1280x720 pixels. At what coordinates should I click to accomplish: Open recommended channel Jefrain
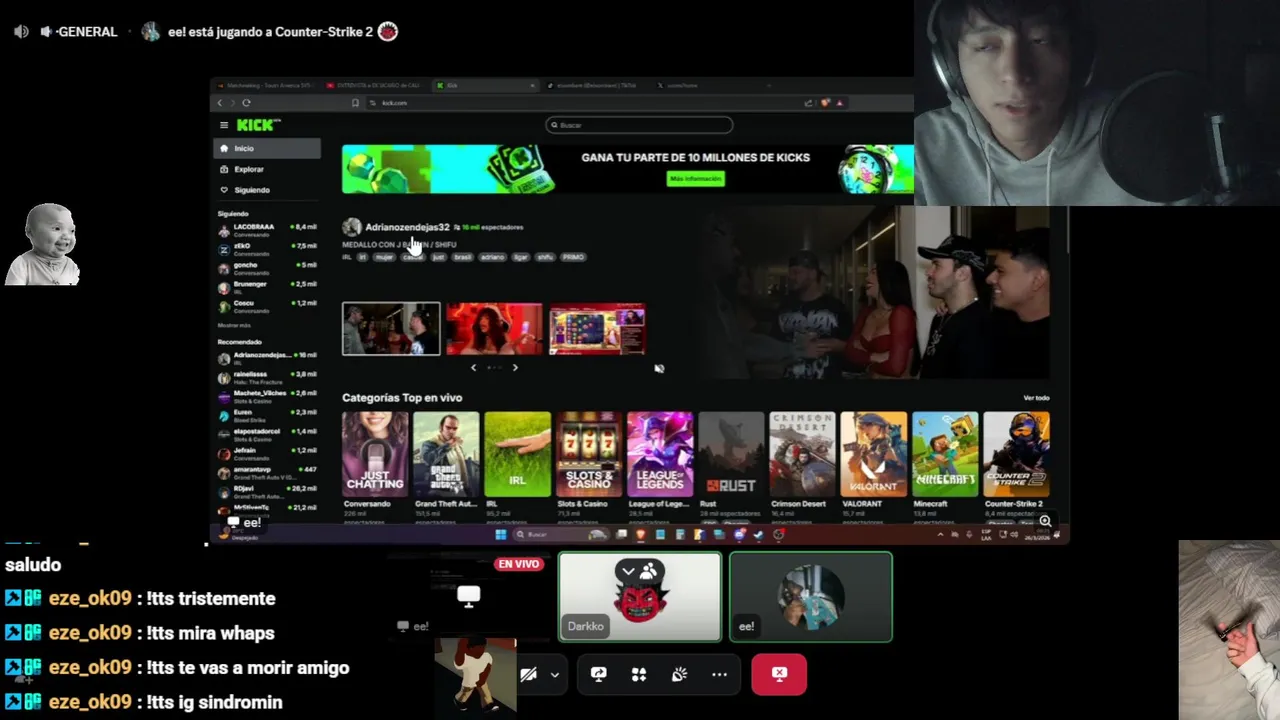[267, 452]
